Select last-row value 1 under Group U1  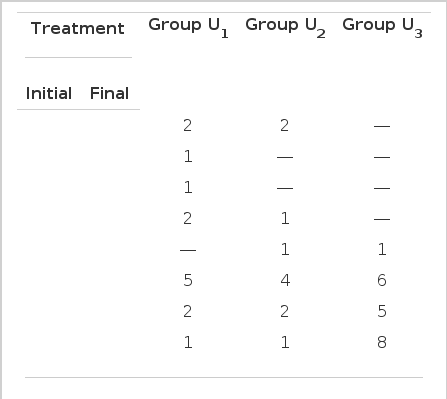click(188, 342)
